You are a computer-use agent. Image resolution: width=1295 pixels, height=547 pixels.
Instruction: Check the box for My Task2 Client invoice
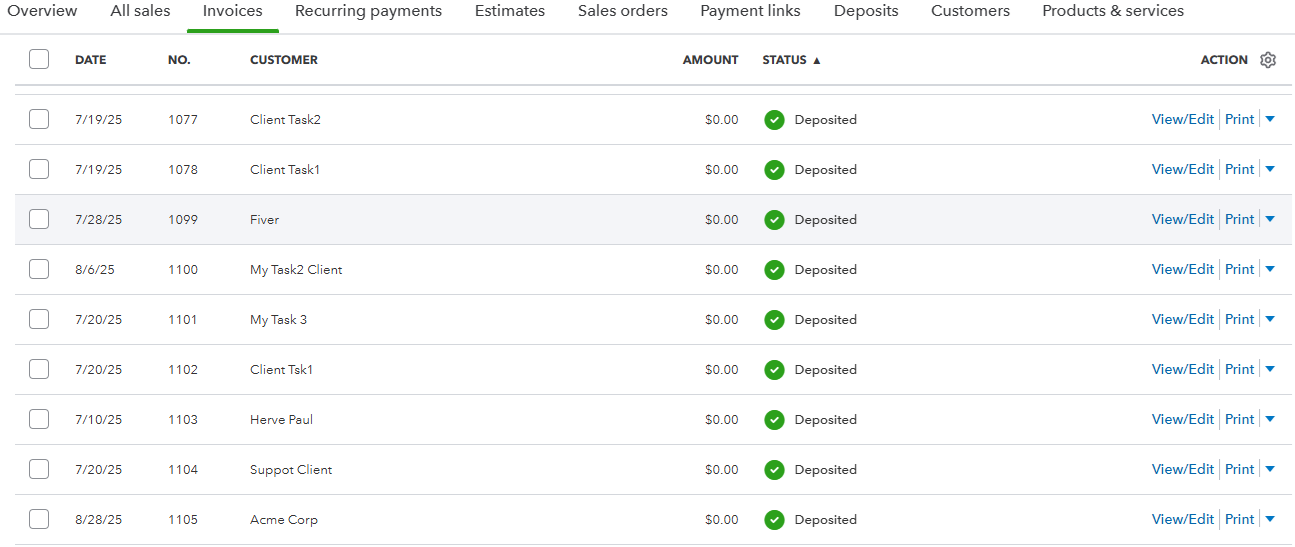point(39,269)
